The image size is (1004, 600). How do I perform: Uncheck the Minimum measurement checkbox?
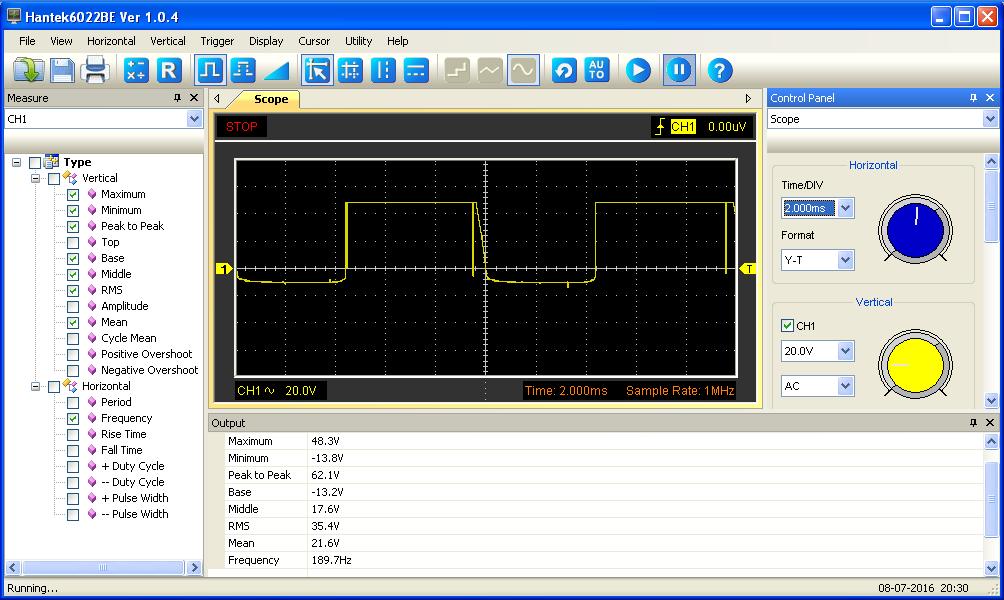click(x=73, y=211)
